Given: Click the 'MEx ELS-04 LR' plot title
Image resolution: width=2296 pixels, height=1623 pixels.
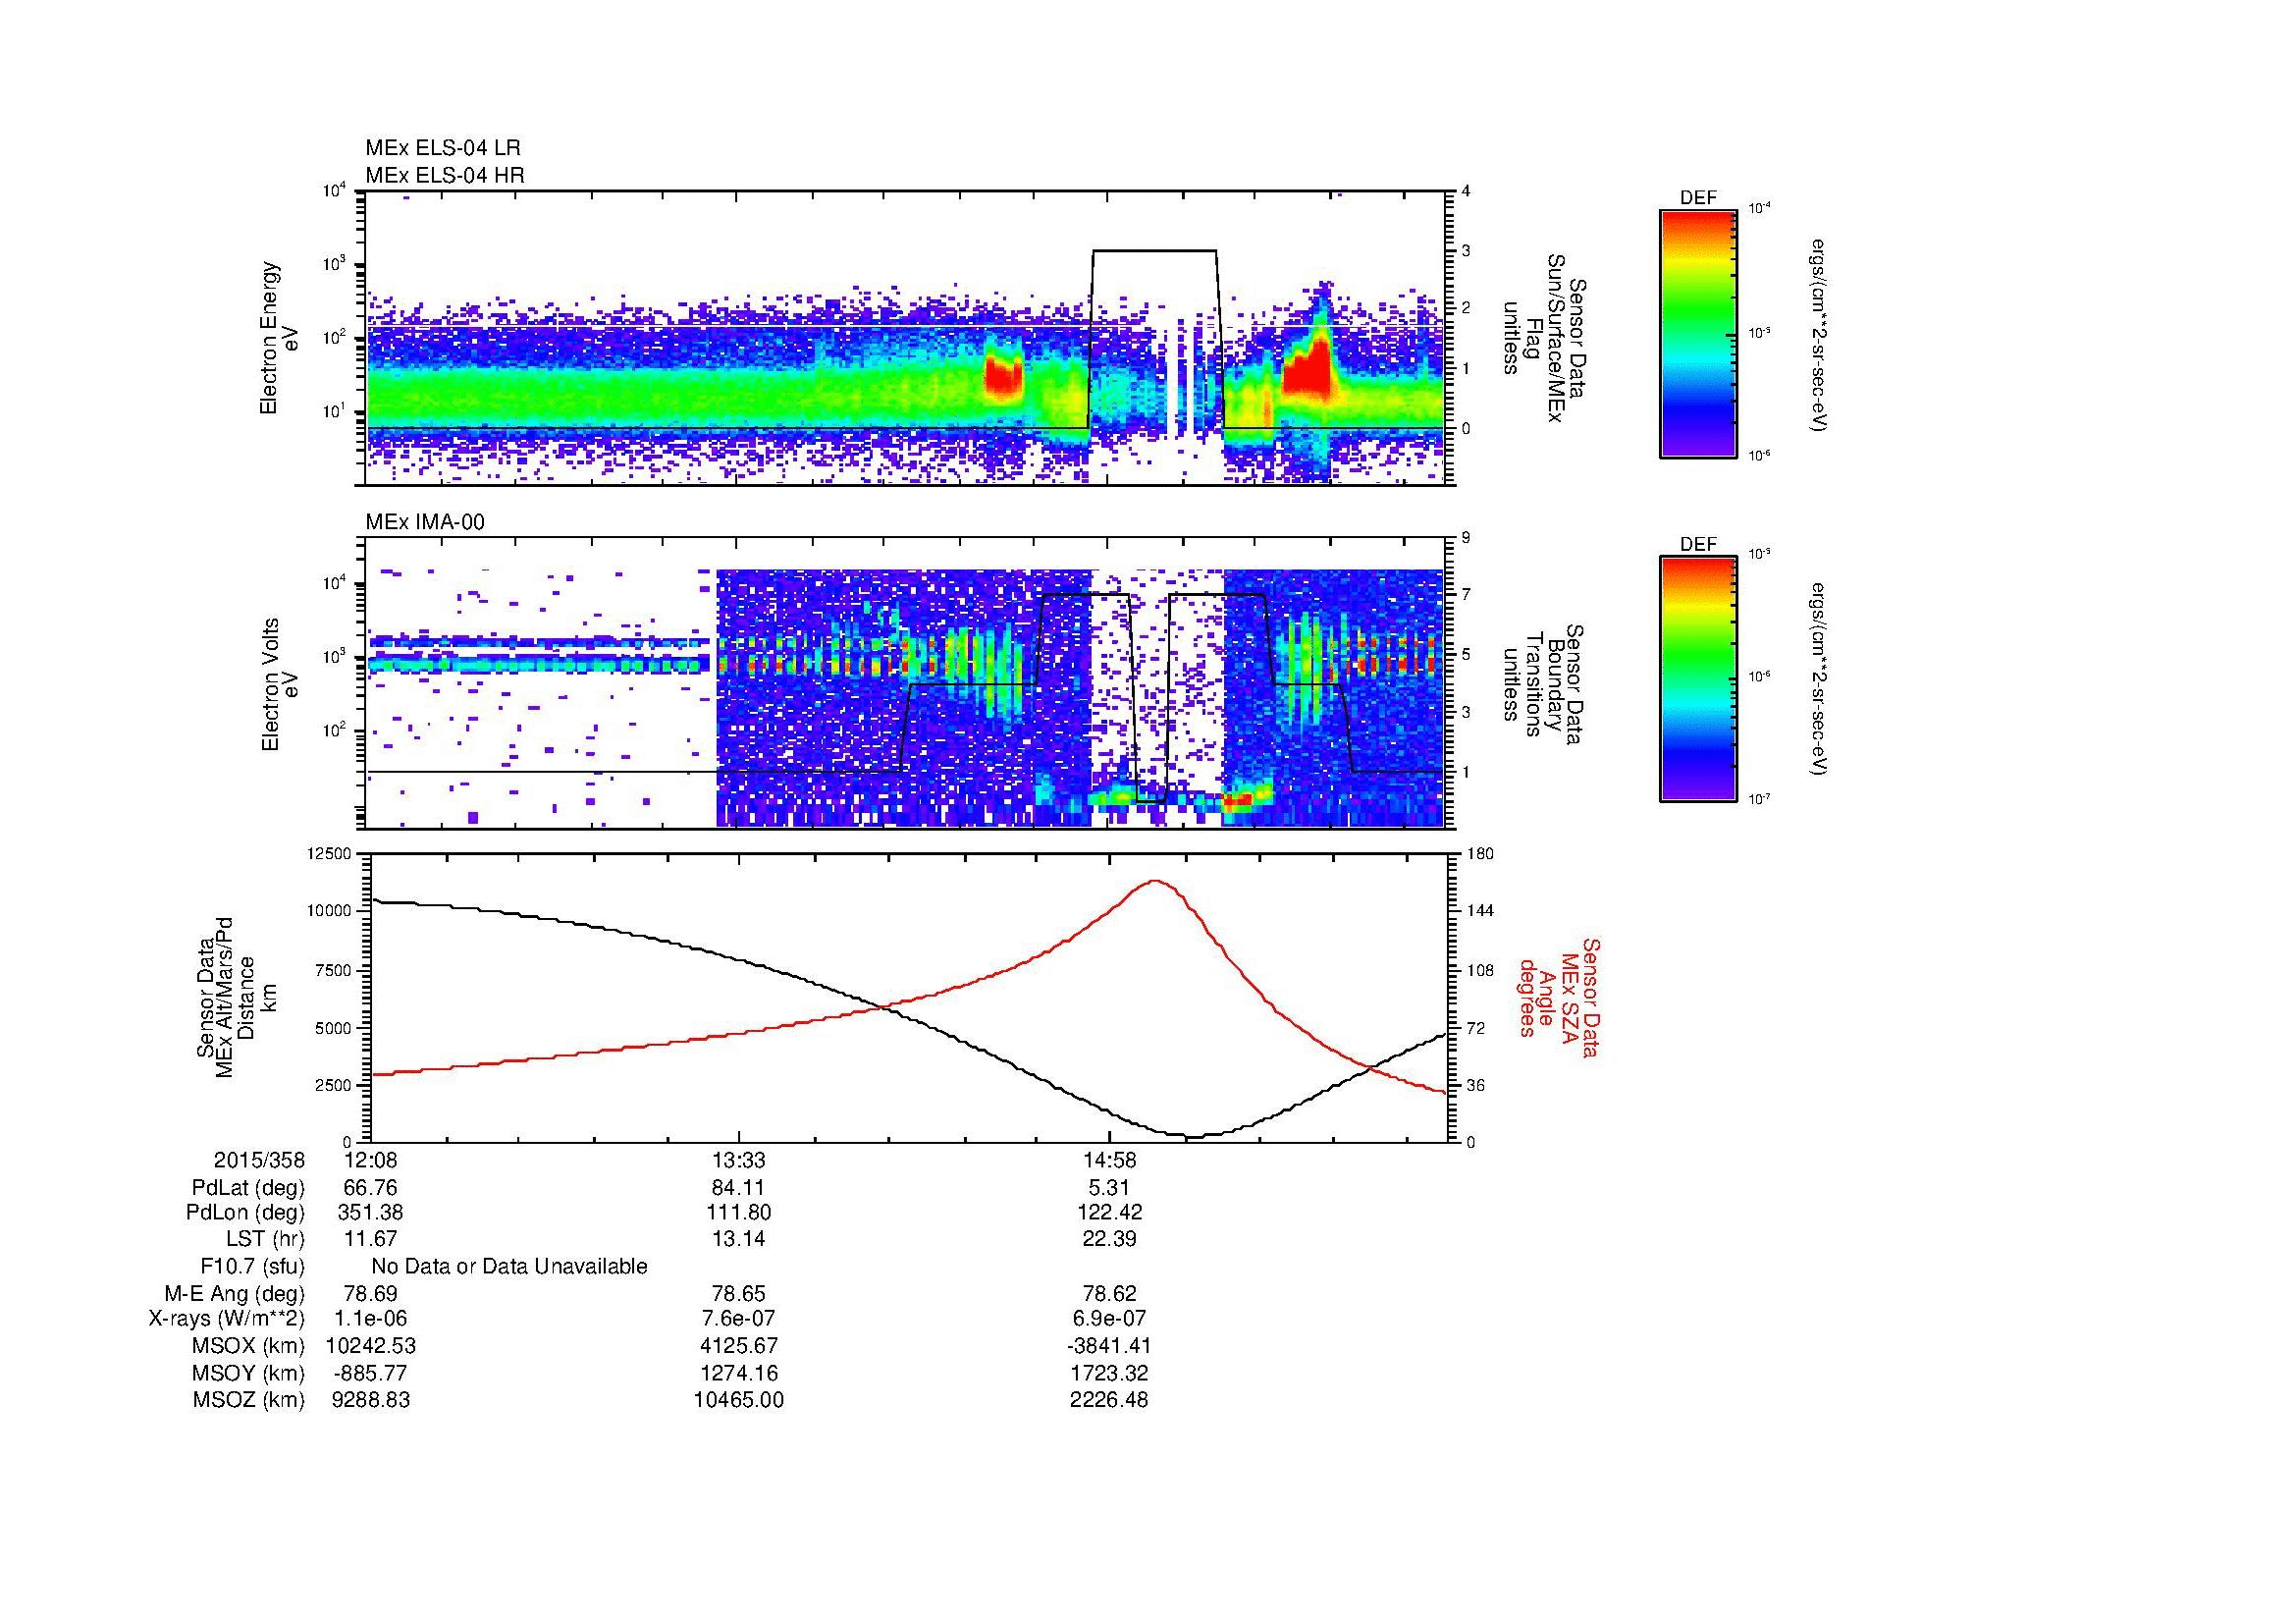Looking at the screenshot, I should (443, 148).
